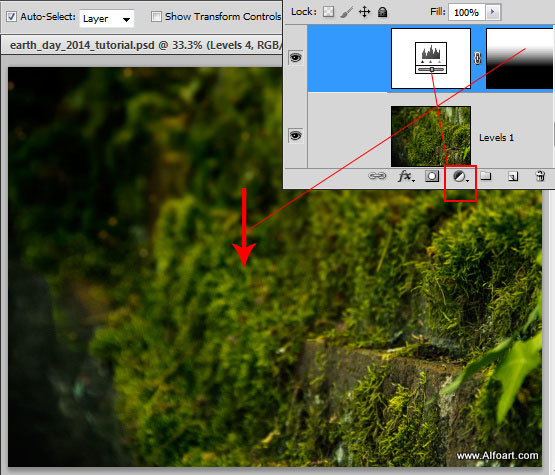The width and height of the screenshot is (555, 475).
Task: Lock image pixels brush icon
Action: [x=347, y=12]
